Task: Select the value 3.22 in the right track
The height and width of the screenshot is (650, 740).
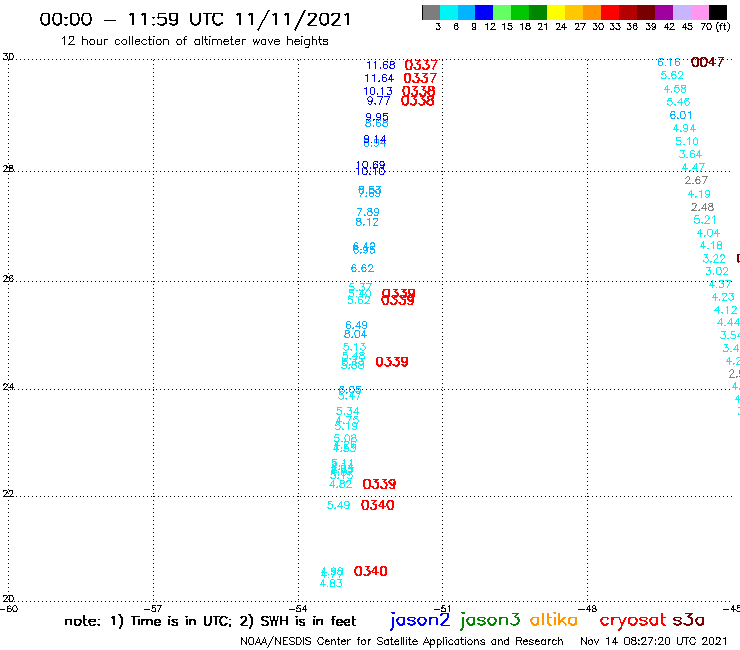Action: coord(714,259)
